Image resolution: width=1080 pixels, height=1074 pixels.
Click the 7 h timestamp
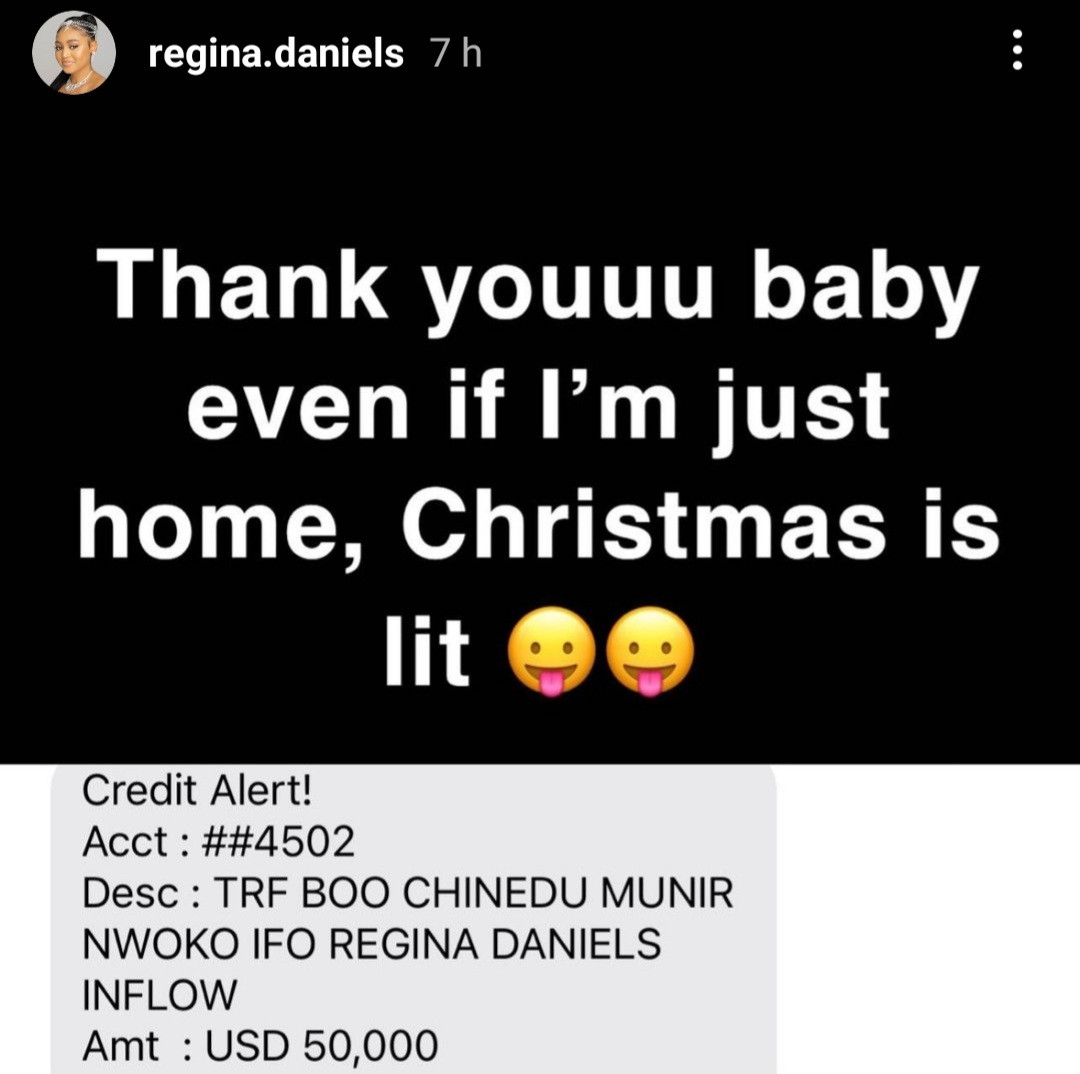[x=456, y=53]
